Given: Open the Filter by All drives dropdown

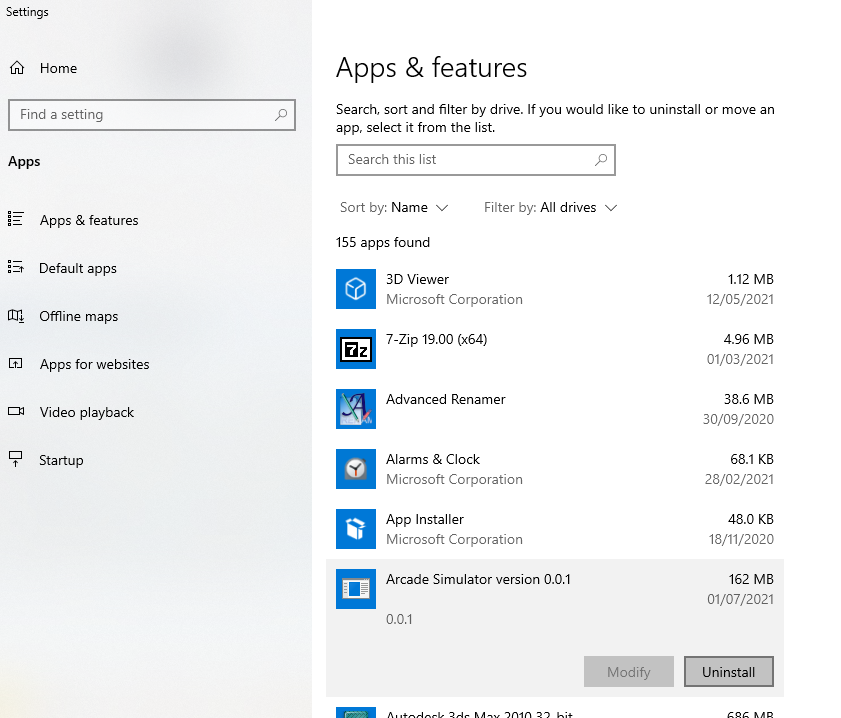Looking at the screenshot, I should pos(550,208).
